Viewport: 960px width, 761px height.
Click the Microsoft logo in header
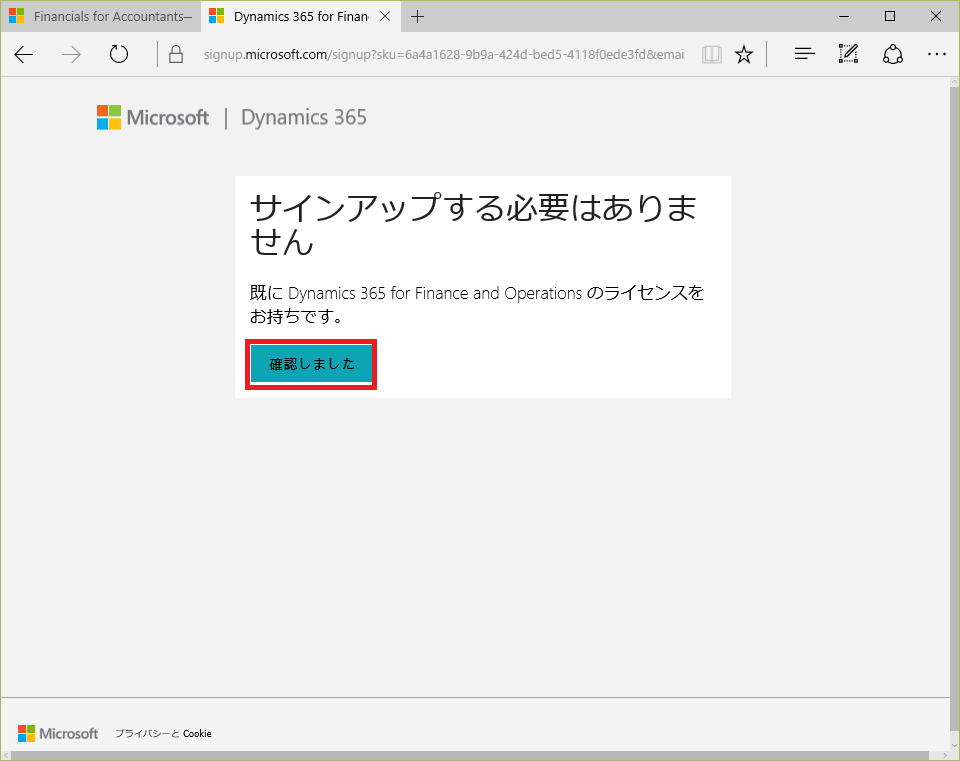[x=153, y=118]
